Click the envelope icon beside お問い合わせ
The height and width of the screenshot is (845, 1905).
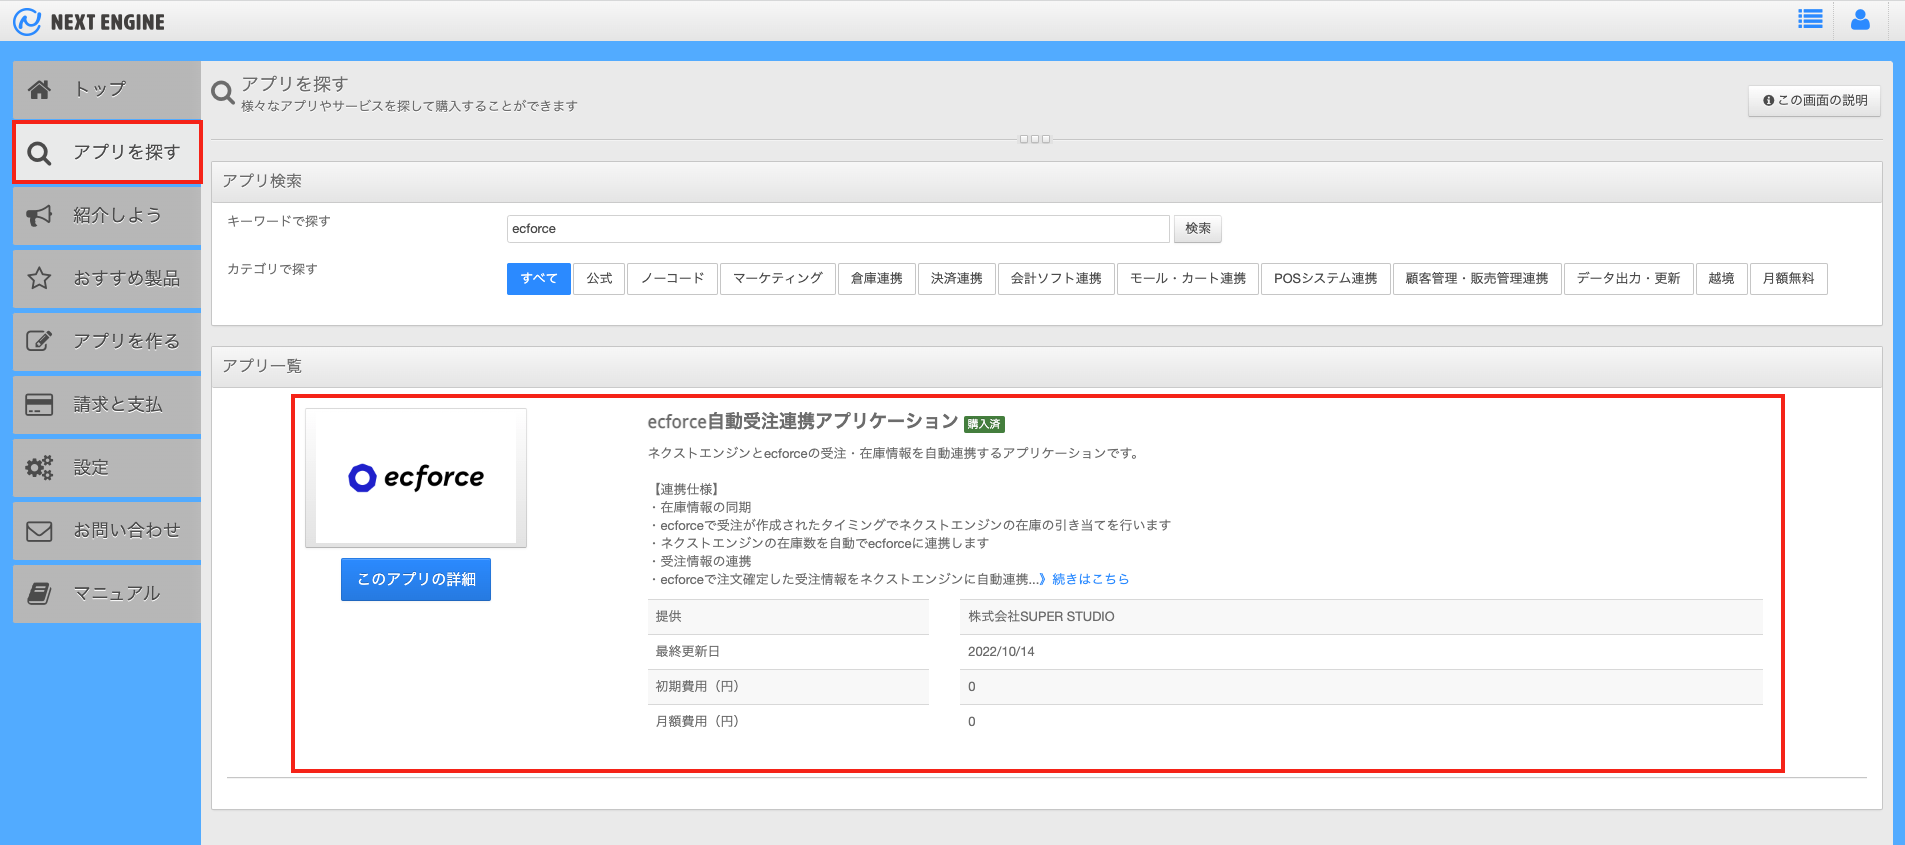(39, 530)
